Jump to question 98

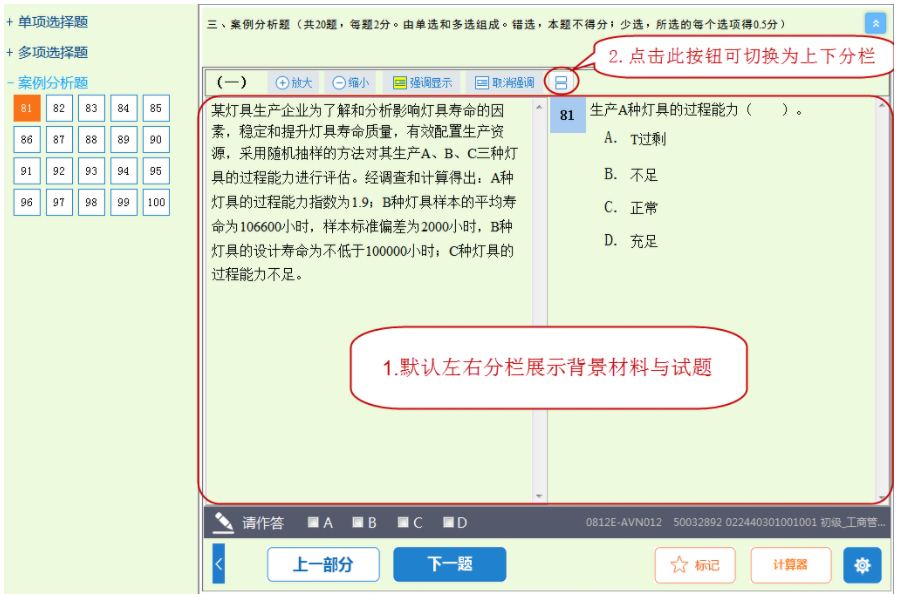tap(91, 202)
